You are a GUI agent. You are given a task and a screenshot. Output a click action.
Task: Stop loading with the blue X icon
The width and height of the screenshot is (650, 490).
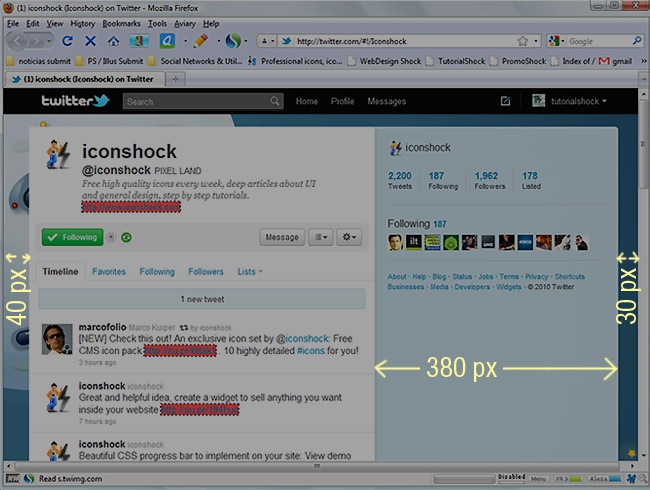point(90,41)
